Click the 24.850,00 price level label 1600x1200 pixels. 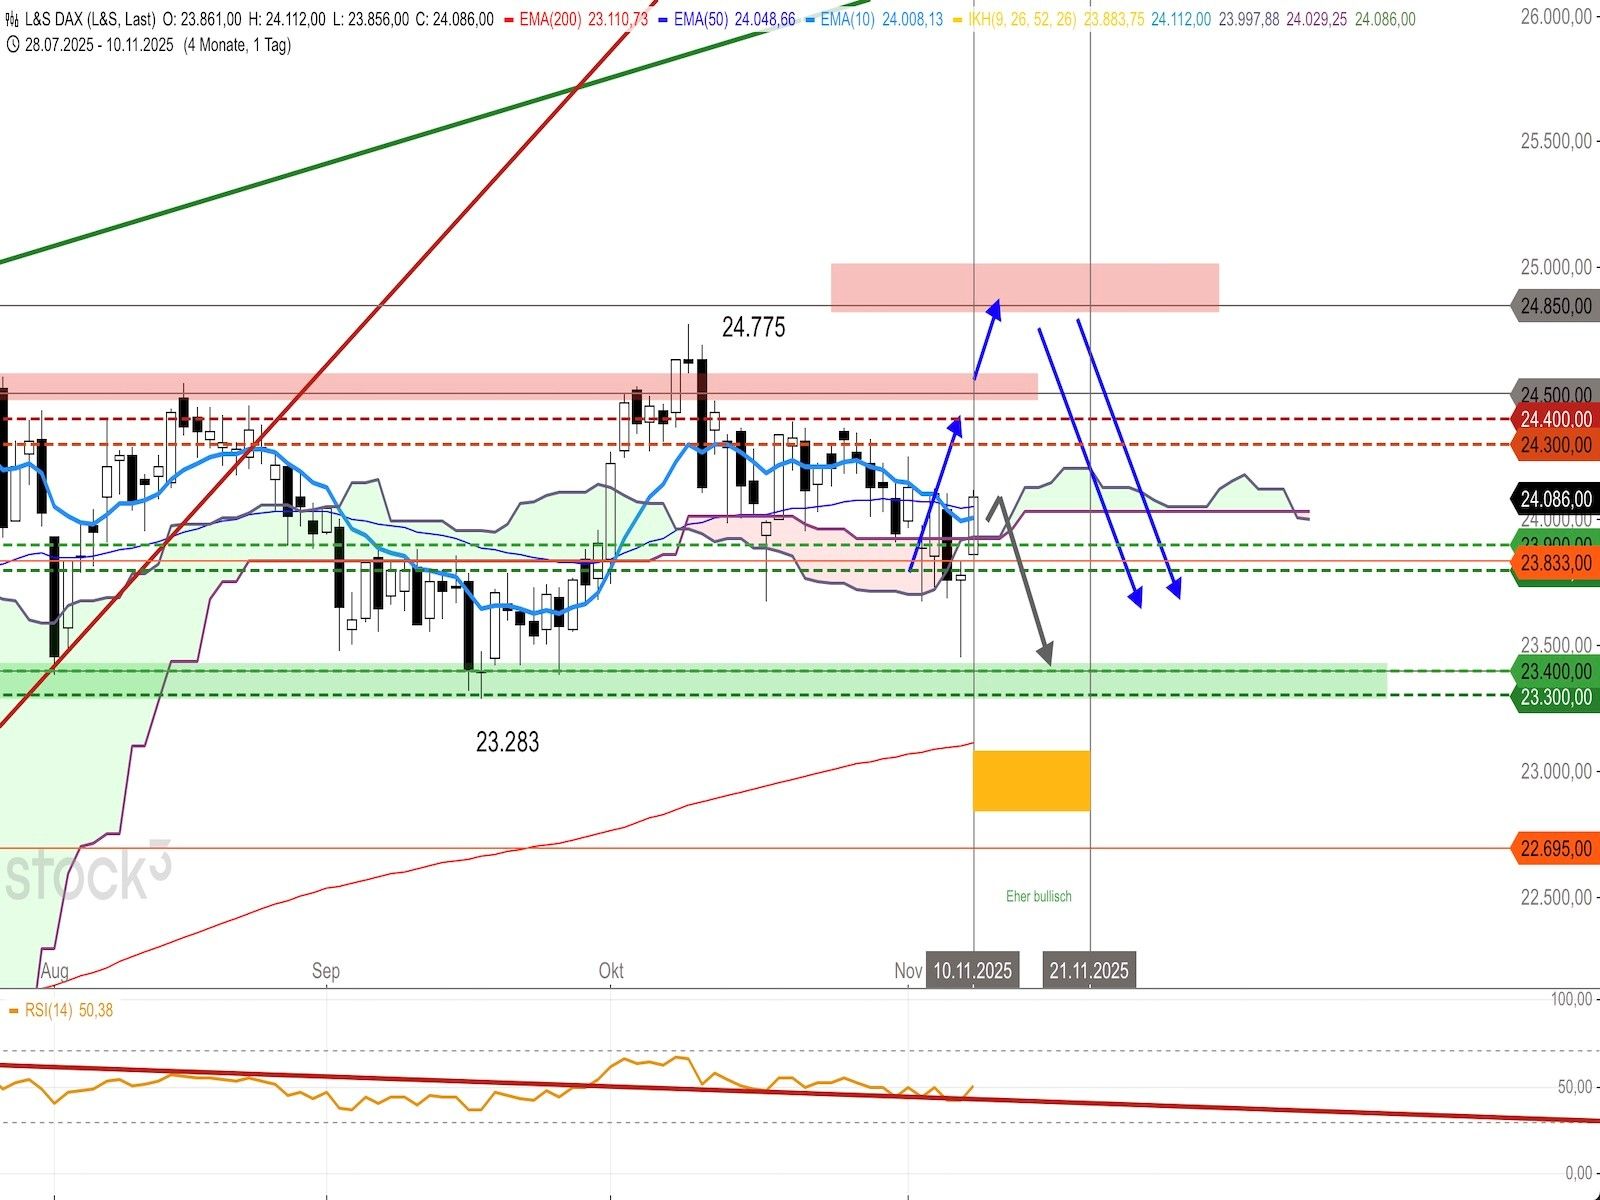coord(1555,306)
